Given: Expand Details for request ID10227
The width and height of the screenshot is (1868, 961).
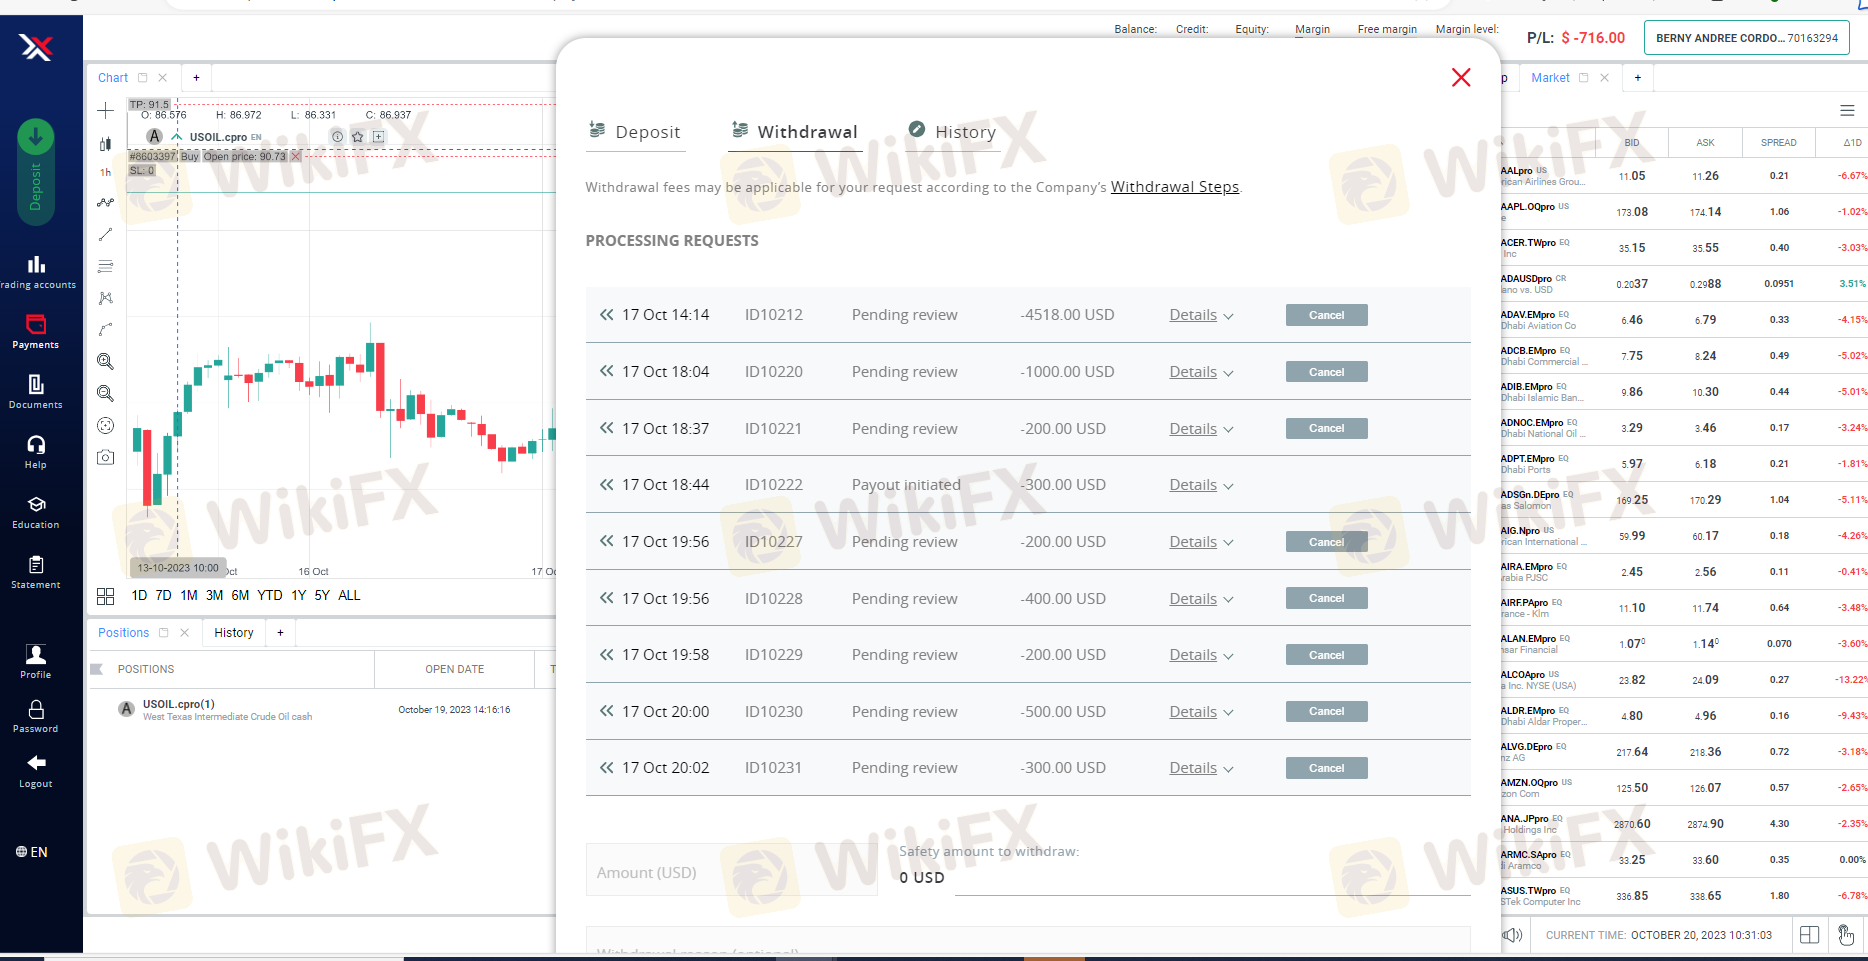Looking at the screenshot, I should [1201, 542].
